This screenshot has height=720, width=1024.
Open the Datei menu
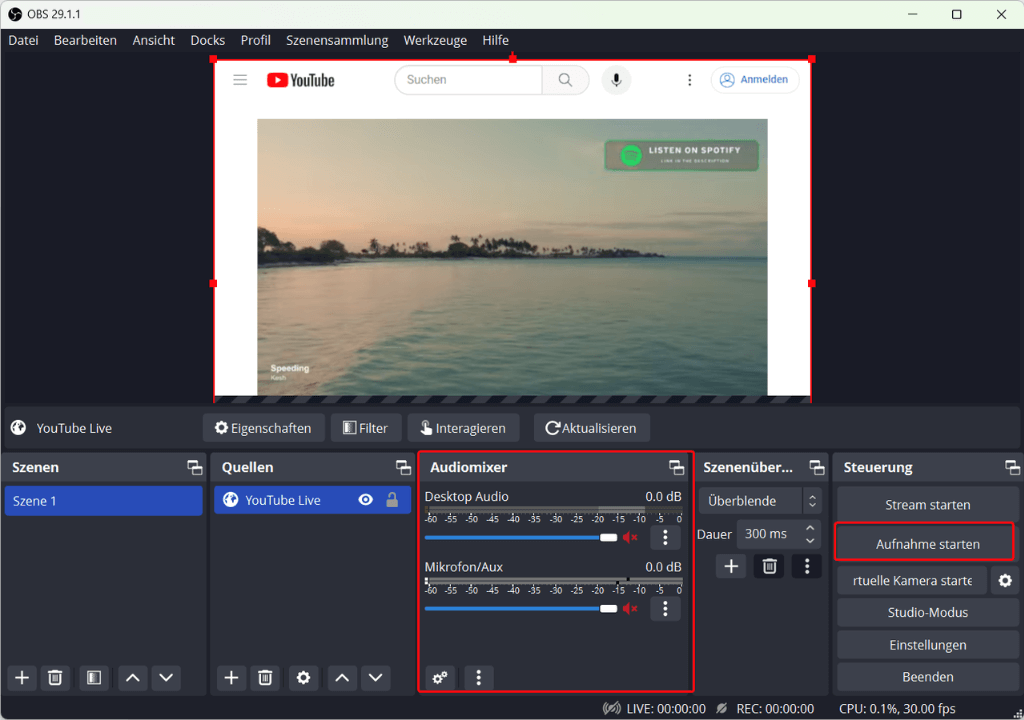tap(24, 41)
